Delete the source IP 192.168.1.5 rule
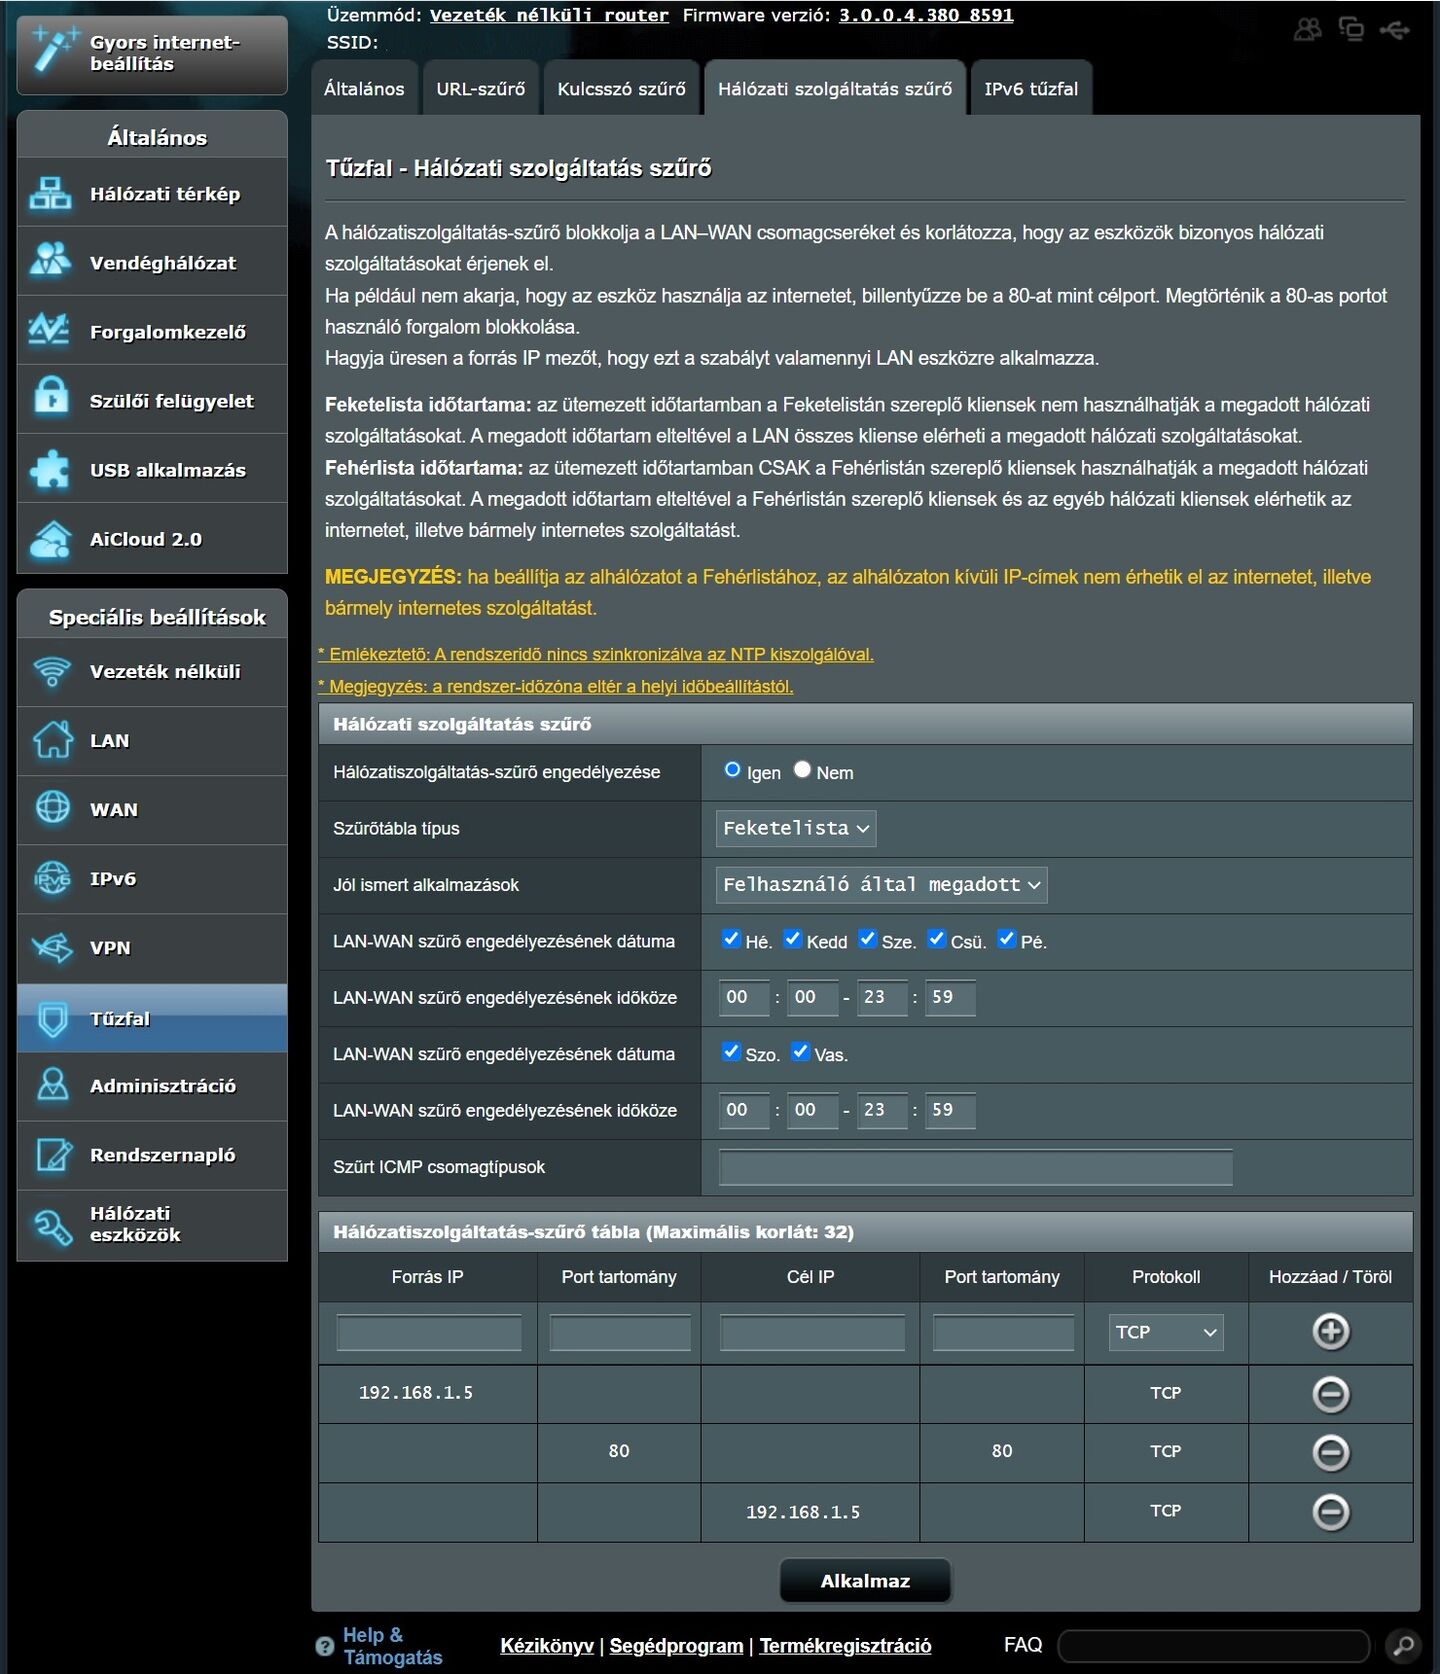 tap(1330, 1394)
